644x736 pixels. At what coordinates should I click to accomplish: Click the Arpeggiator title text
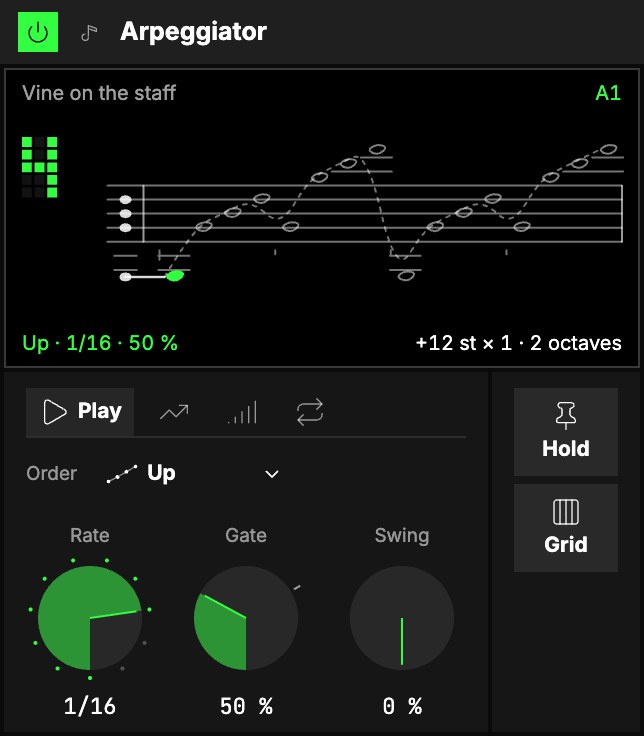click(x=193, y=32)
